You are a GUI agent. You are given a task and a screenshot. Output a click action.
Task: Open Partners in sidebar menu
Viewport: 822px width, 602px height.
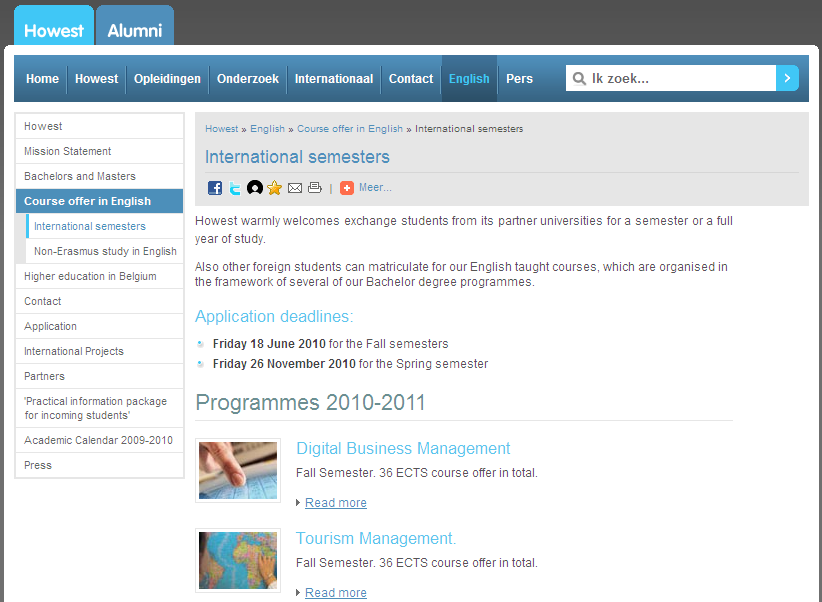100,377
